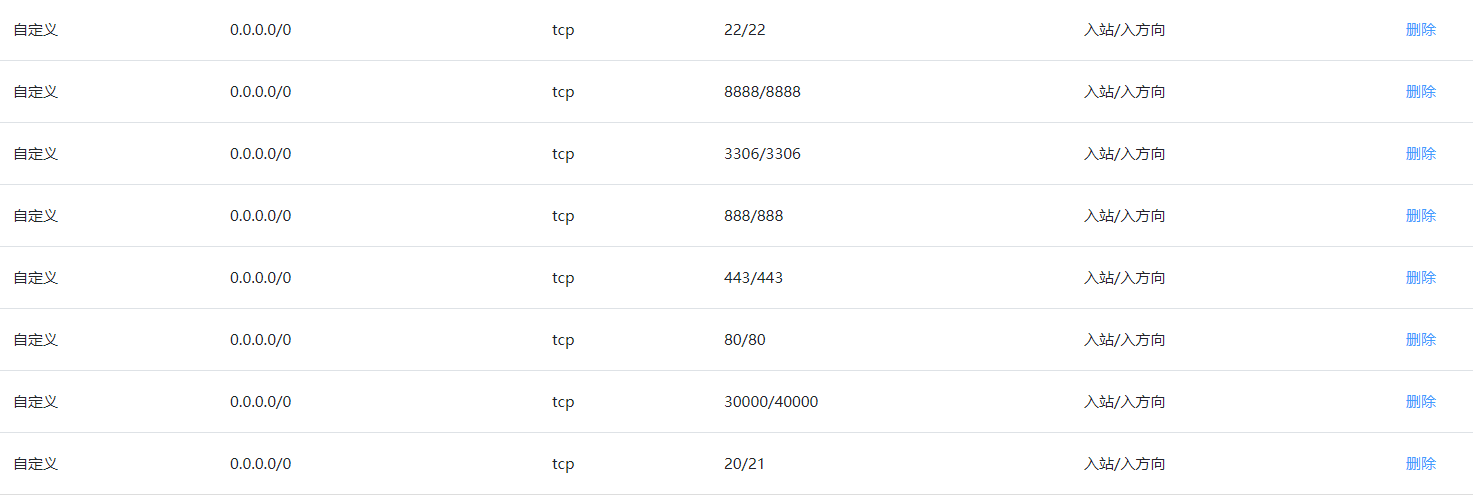This screenshot has height=496, width=1473.
Task: Remove the 8888/8888 port rule via 删除
Action: click(x=1421, y=92)
